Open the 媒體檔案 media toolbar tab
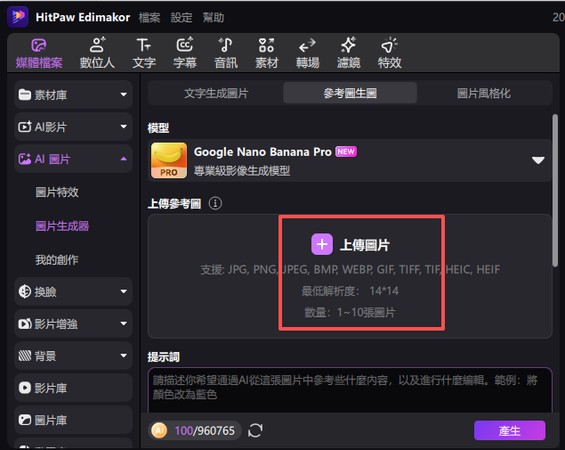 (x=39, y=54)
